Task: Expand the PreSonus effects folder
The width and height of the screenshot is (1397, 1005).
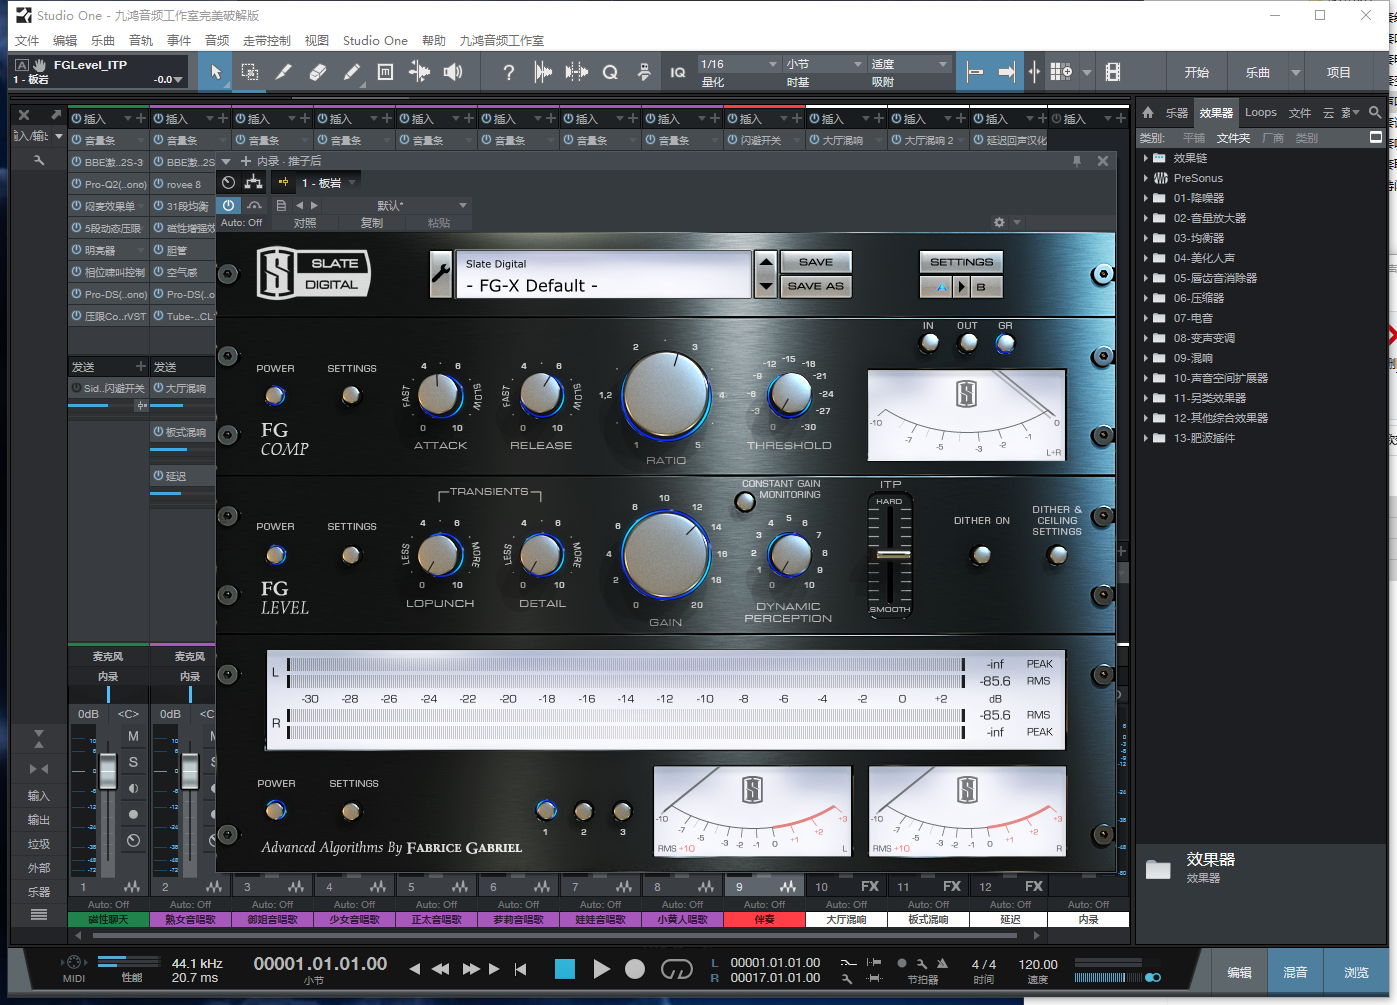Action: coord(1146,178)
